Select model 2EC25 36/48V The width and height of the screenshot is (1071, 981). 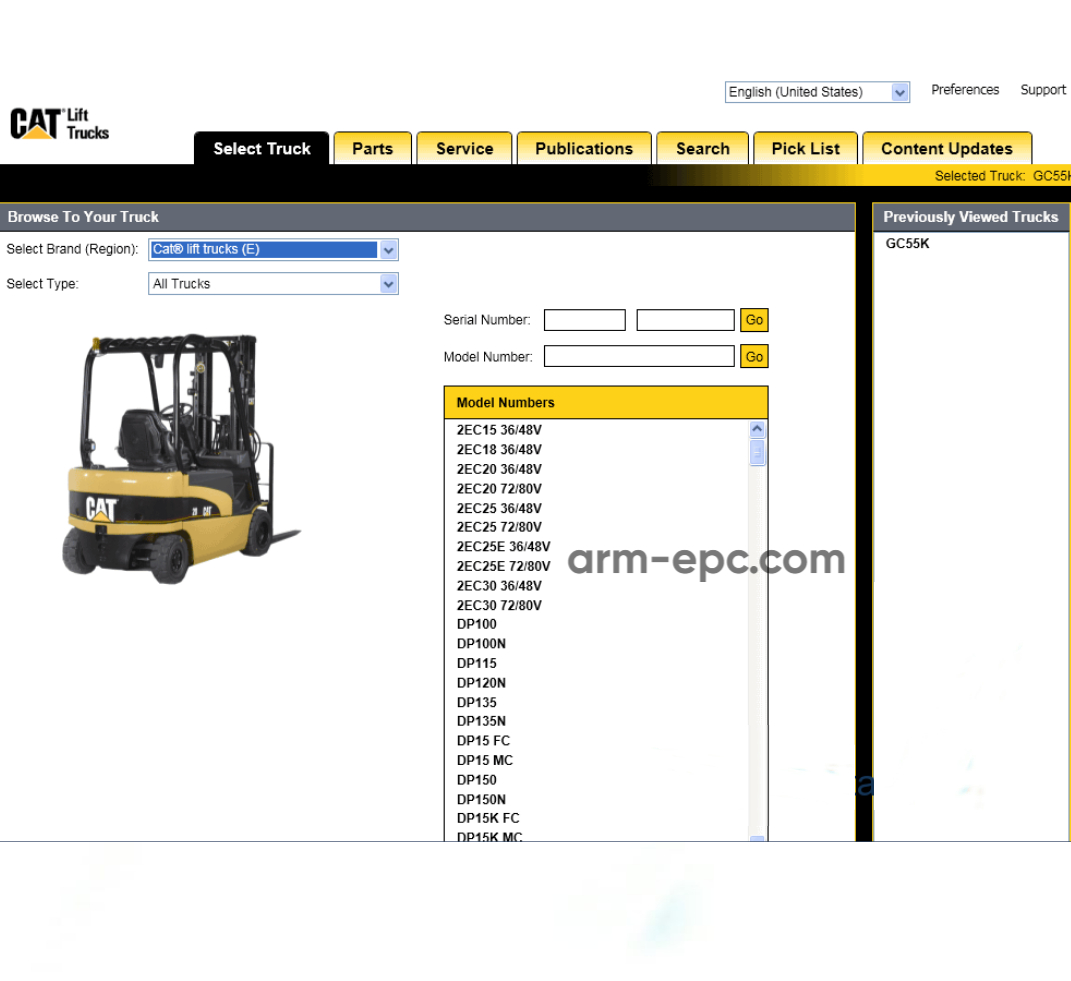[499, 508]
